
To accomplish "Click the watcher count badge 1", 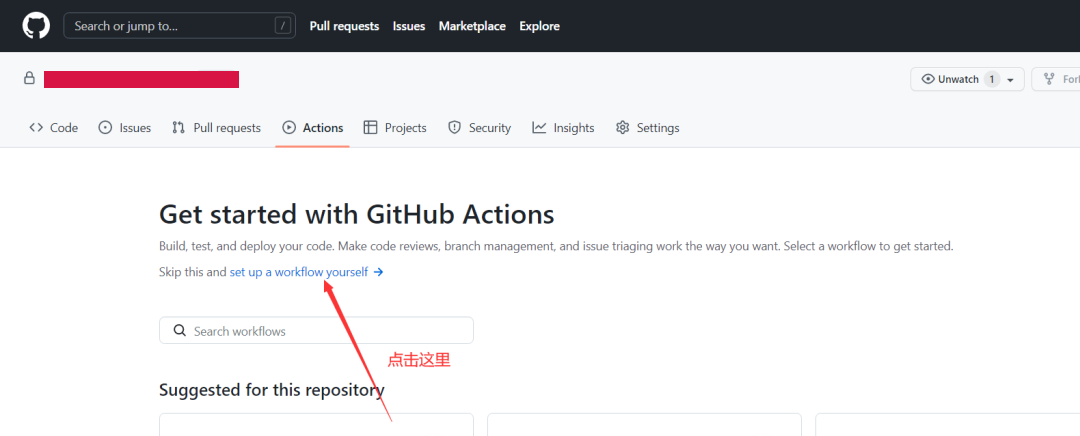I will [992, 79].
